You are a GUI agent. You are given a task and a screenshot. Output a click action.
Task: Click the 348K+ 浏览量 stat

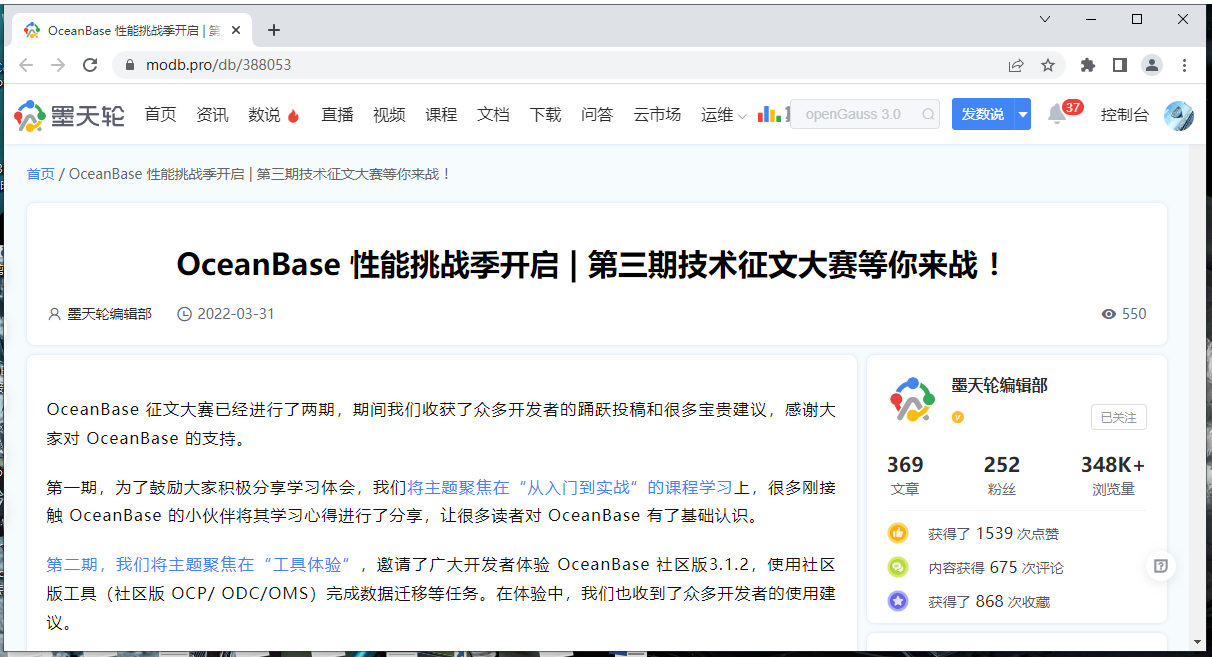click(1113, 476)
